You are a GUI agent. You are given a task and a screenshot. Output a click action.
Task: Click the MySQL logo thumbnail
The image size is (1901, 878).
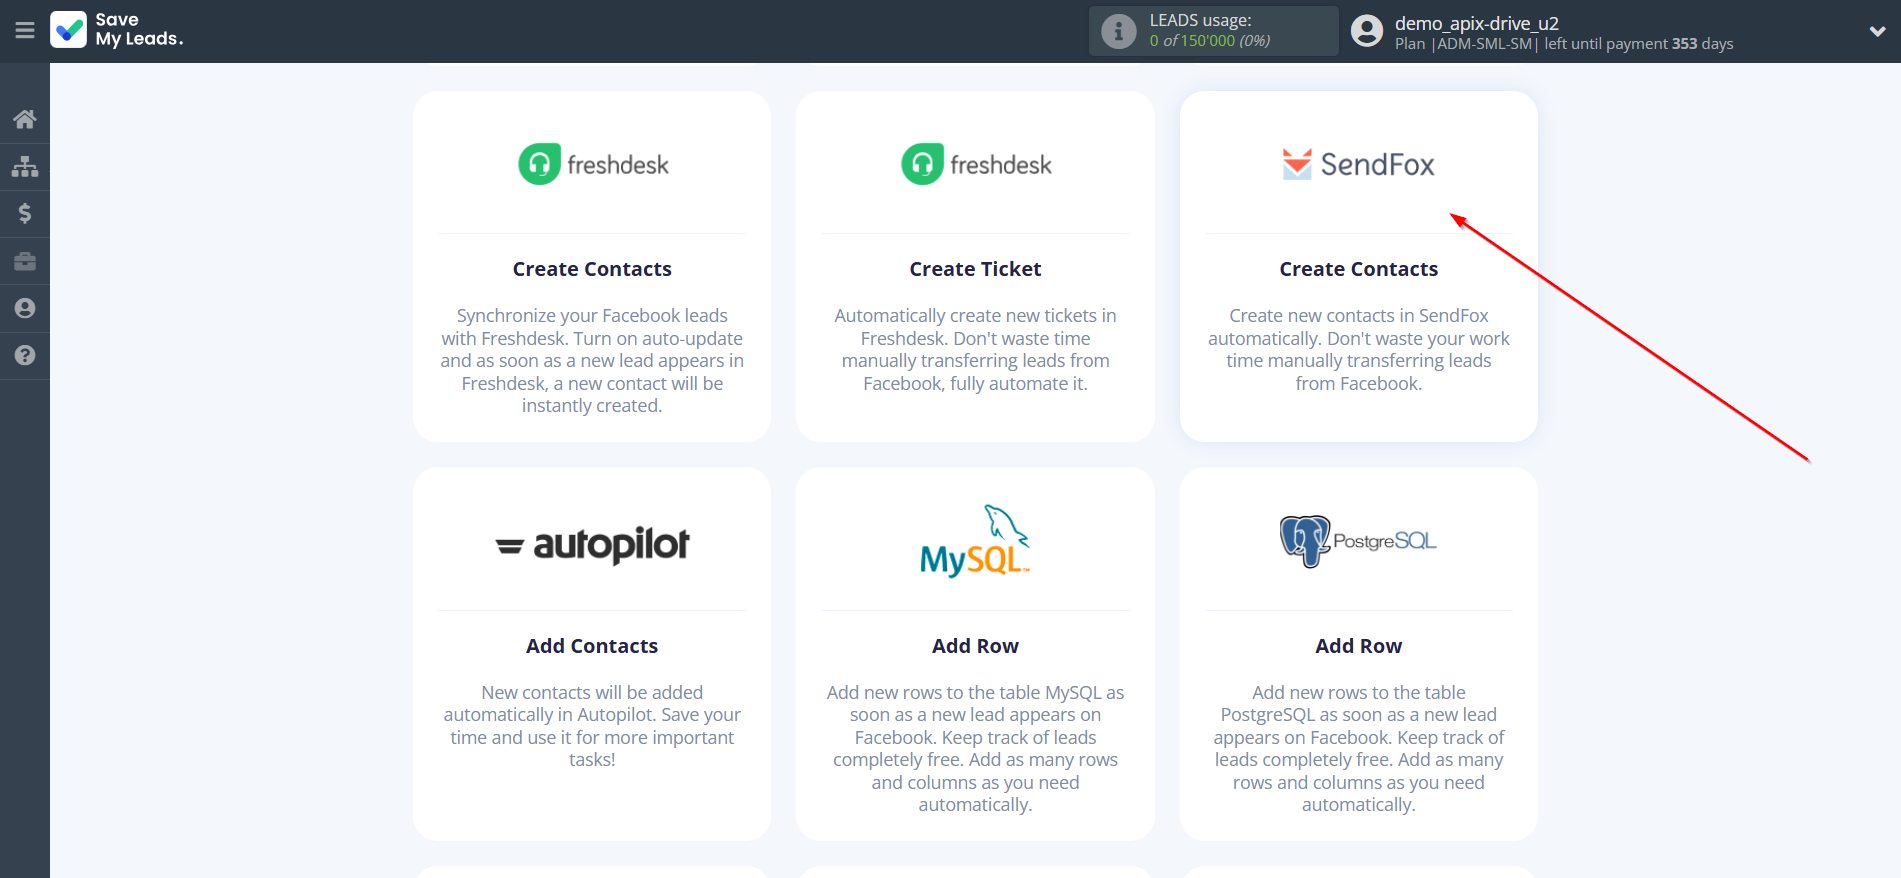(x=975, y=541)
